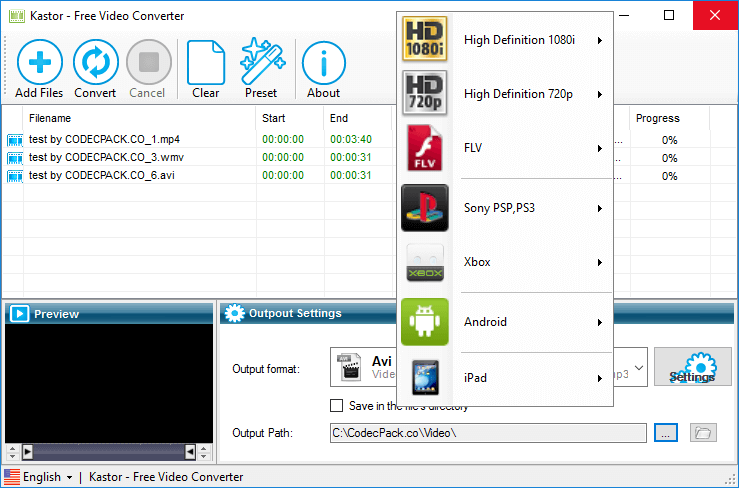
Task: Expand the iPad submenu arrow
Action: 599,379
